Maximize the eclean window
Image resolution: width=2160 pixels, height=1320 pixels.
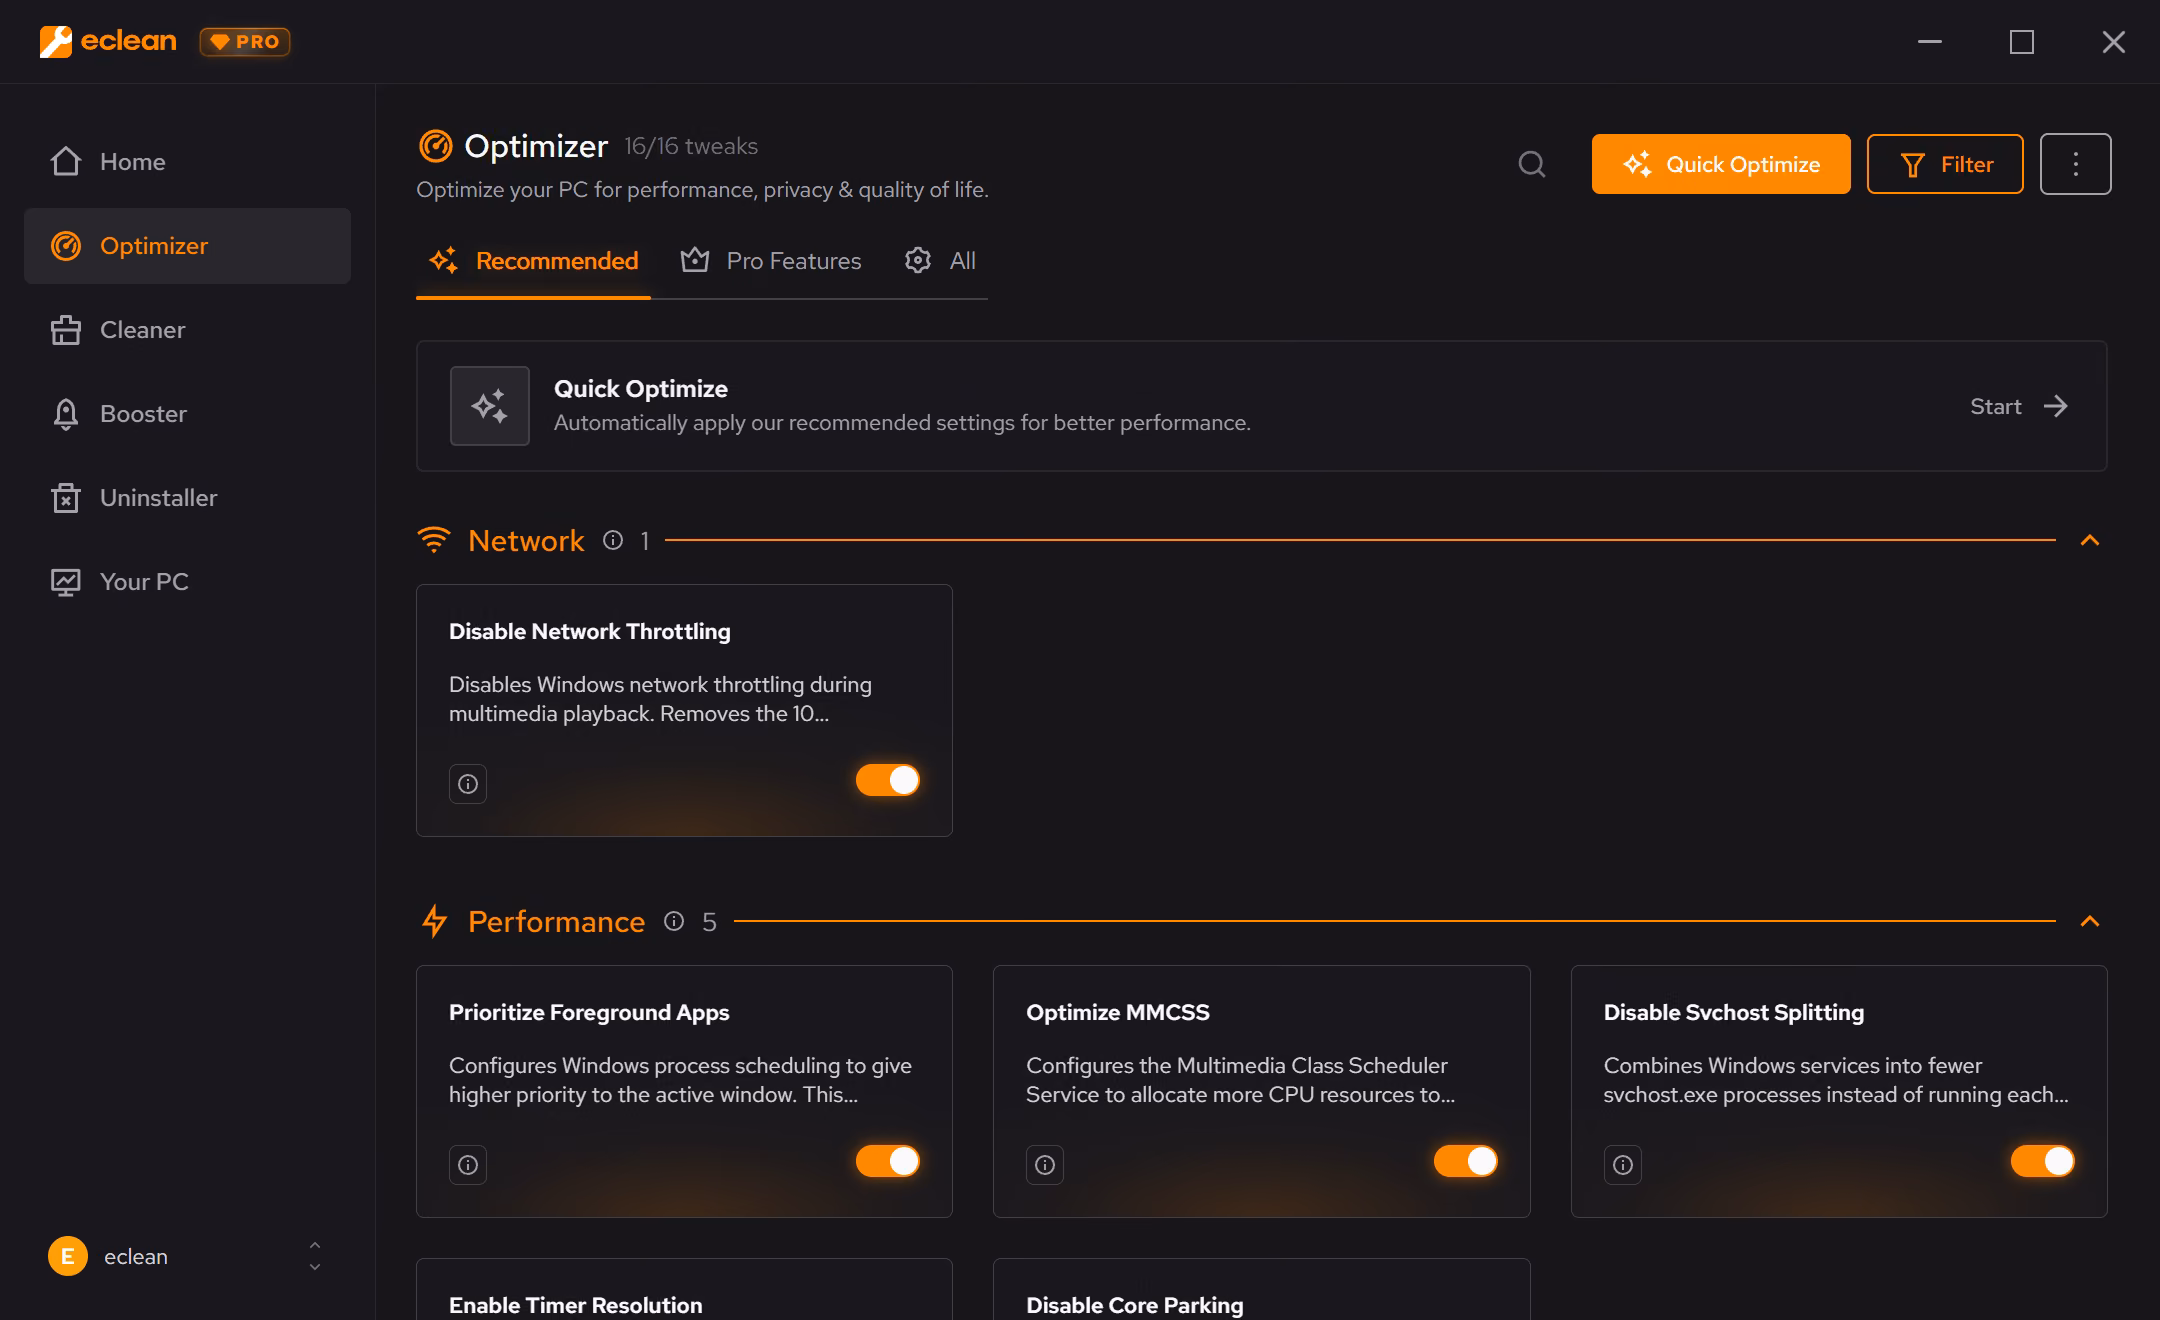2022,42
